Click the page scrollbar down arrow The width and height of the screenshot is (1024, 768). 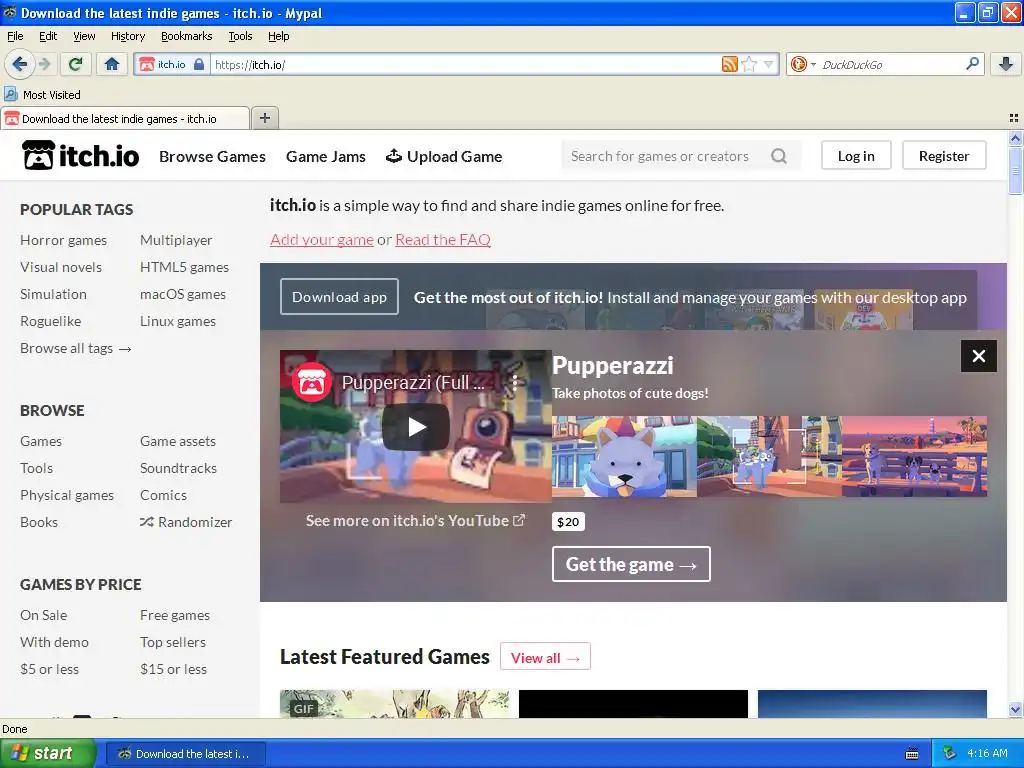point(1015,709)
